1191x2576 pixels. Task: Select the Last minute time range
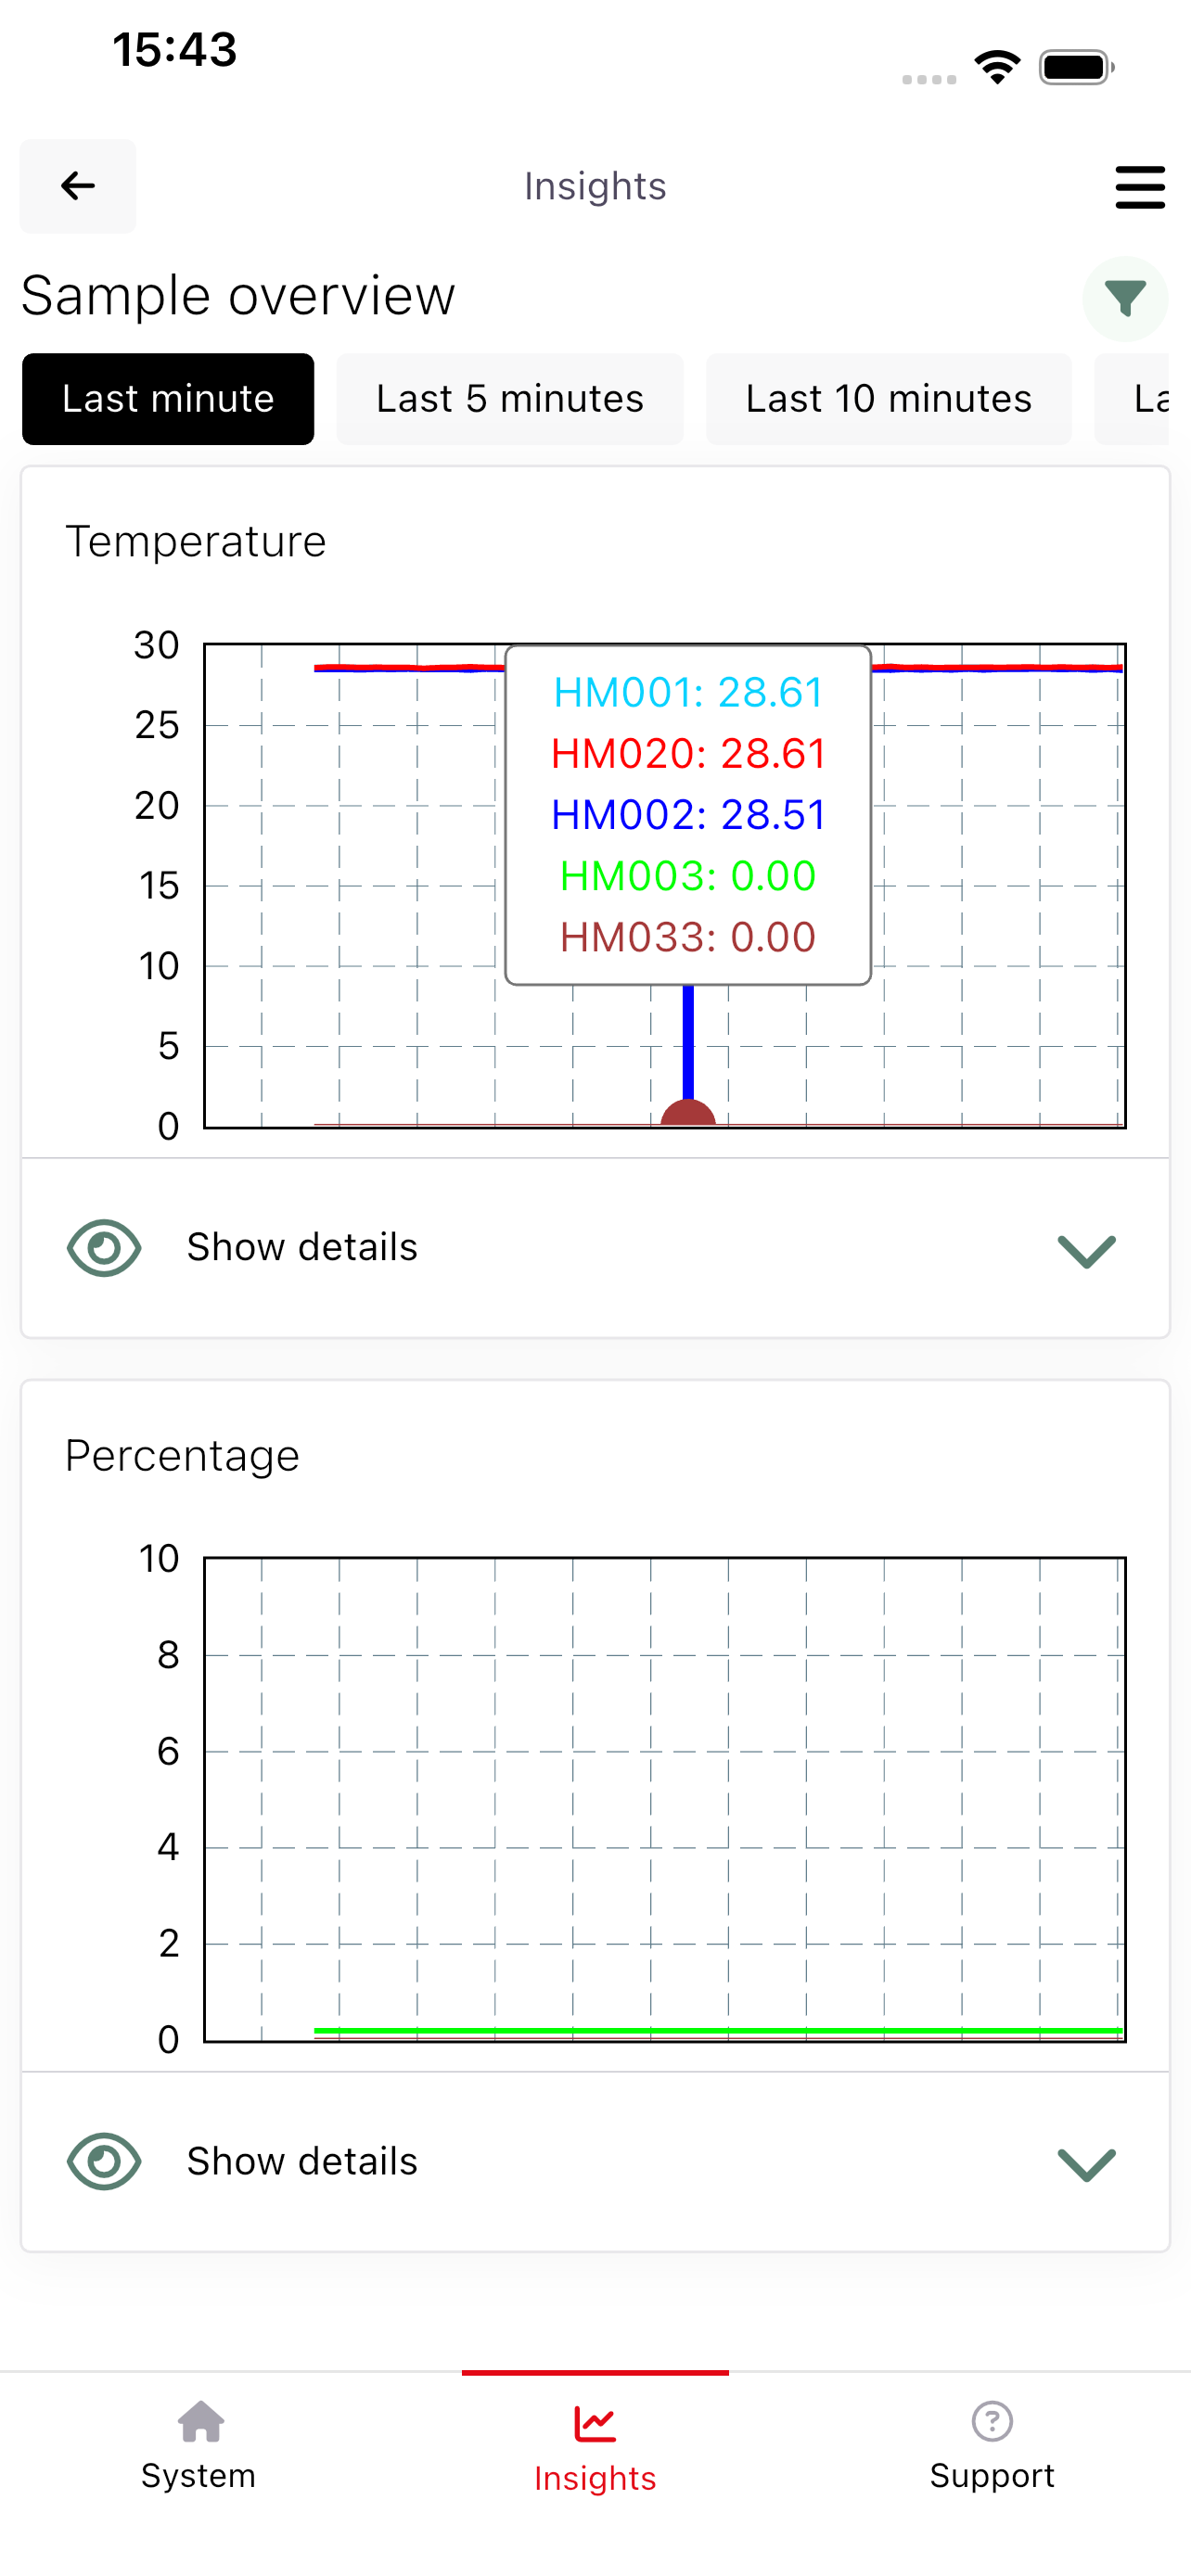pos(168,399)
